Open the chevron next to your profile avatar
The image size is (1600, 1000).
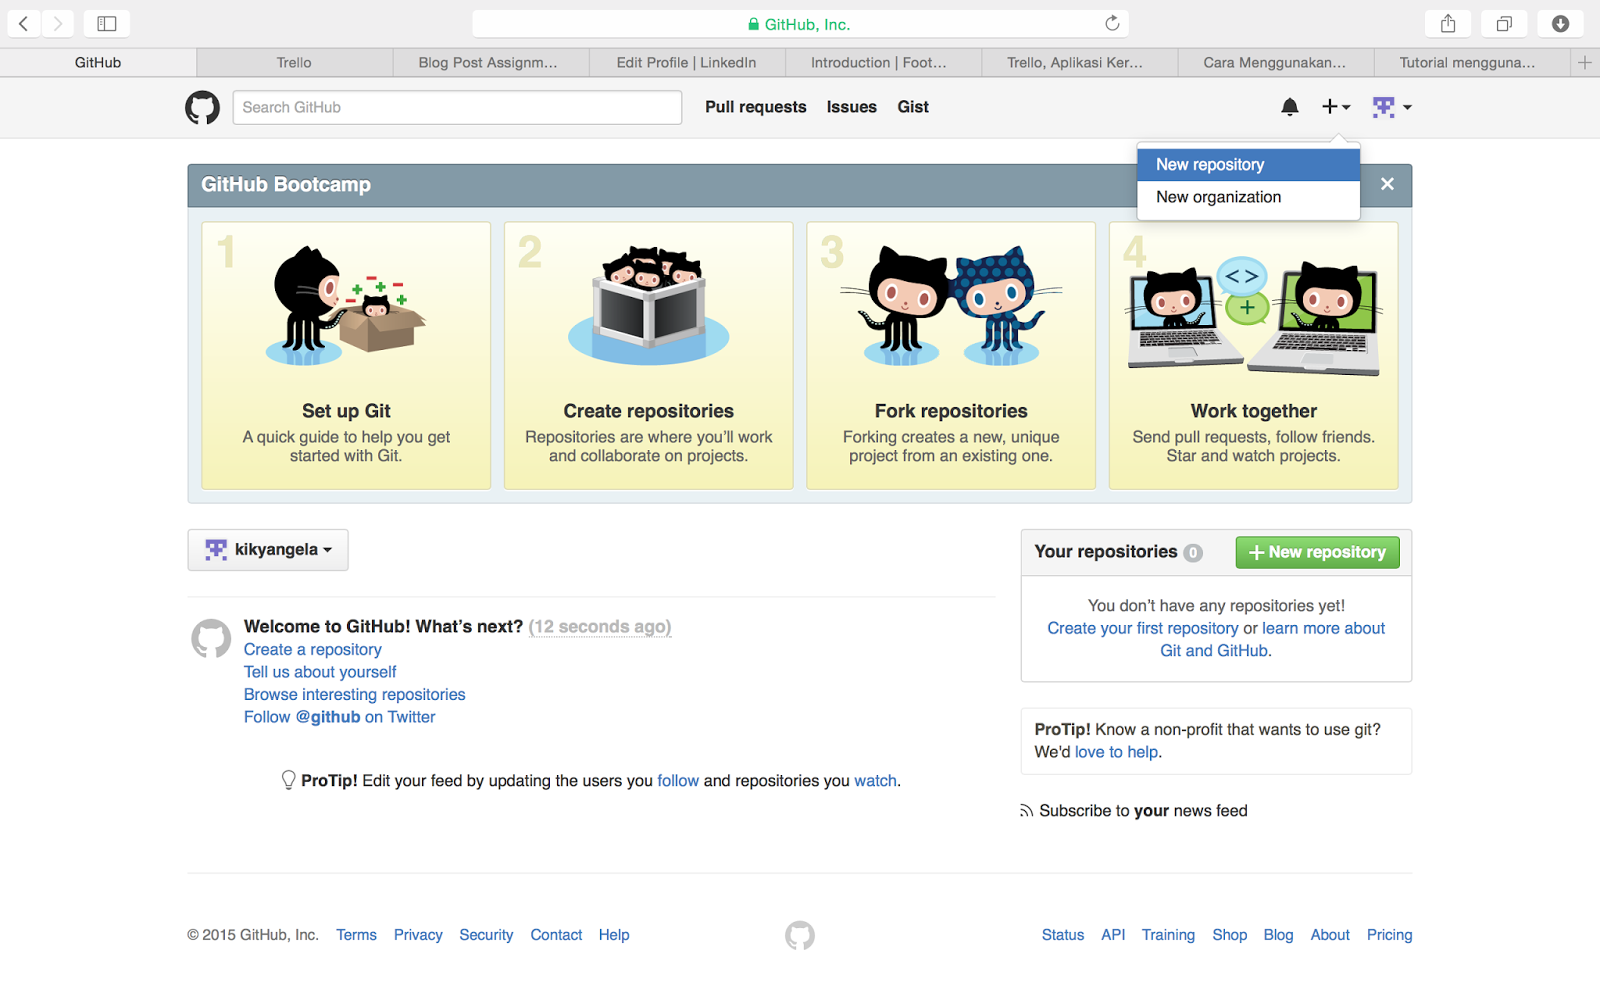tap(1407, 107)
